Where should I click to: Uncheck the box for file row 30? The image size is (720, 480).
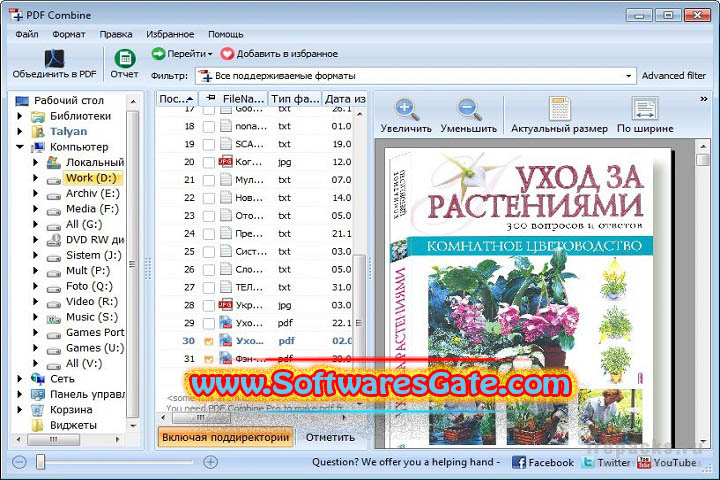pyautogui.click(x=209, y=341)
